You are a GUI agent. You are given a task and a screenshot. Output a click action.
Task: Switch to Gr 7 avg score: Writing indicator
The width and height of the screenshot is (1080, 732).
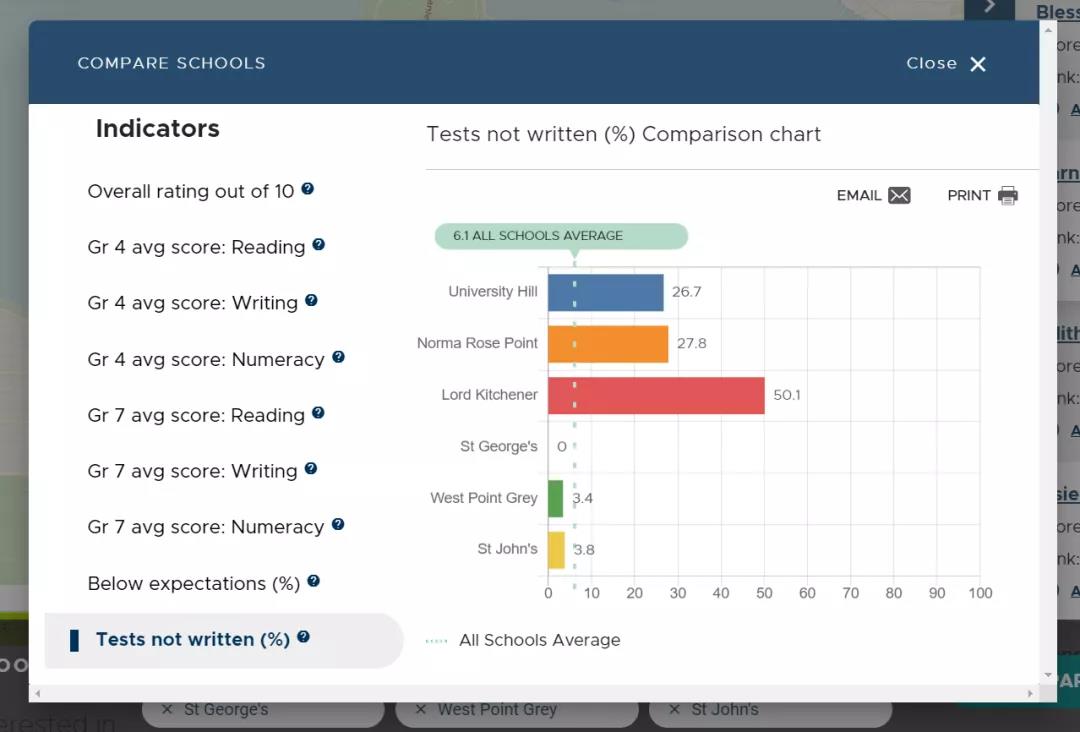click(192, 471)
